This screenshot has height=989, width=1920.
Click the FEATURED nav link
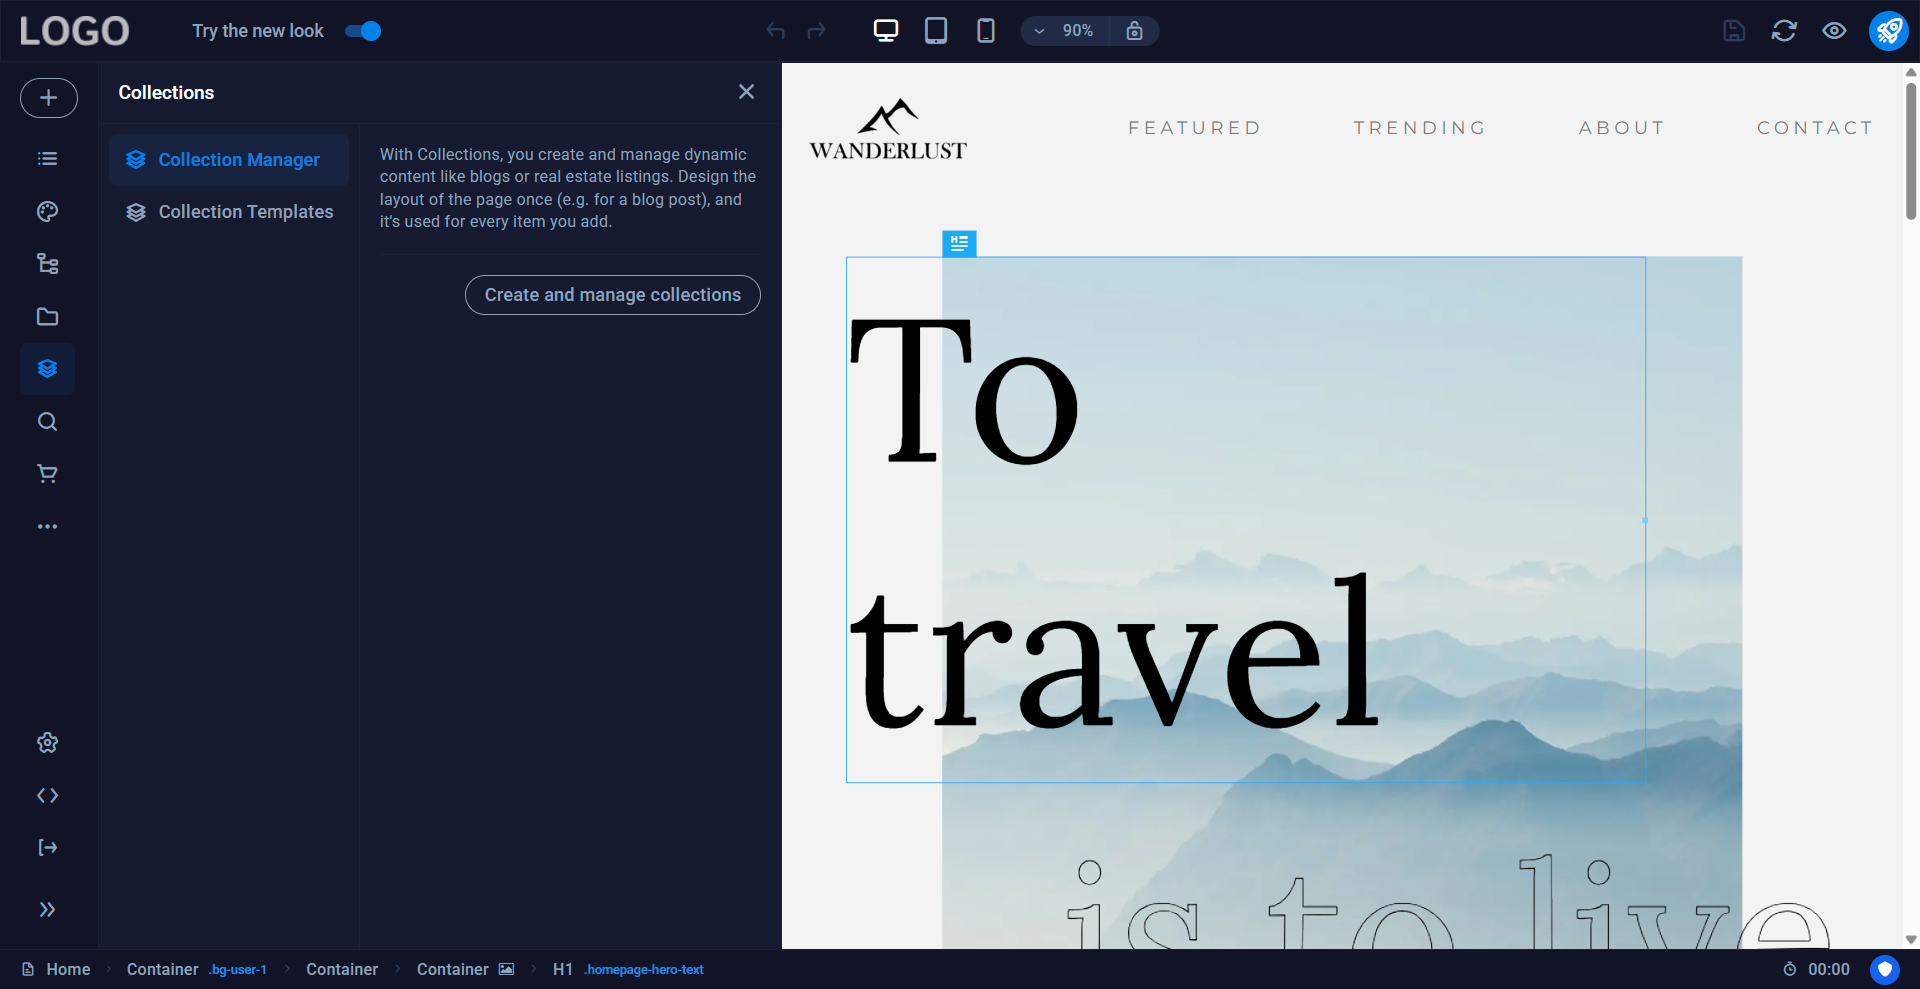[x=1195, y=128]
